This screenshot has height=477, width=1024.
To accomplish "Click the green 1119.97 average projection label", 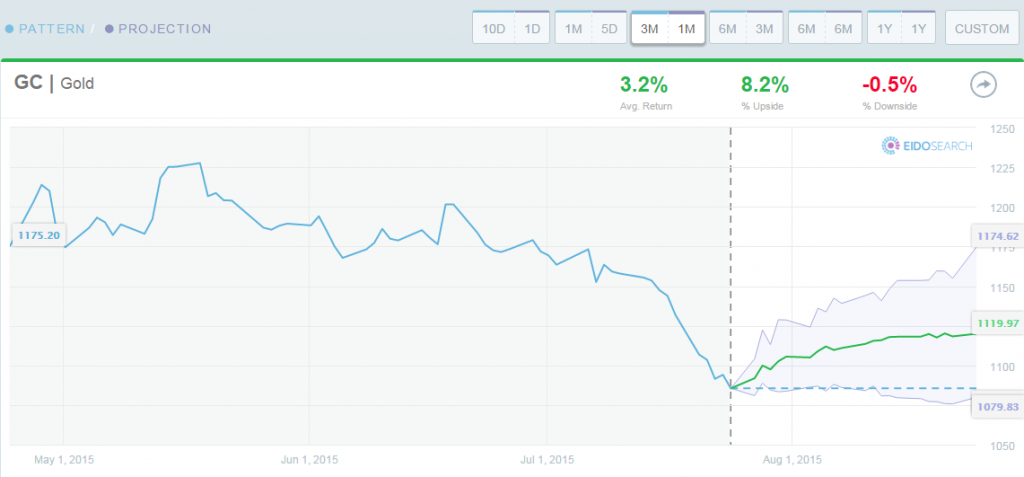I will [998, 322].
